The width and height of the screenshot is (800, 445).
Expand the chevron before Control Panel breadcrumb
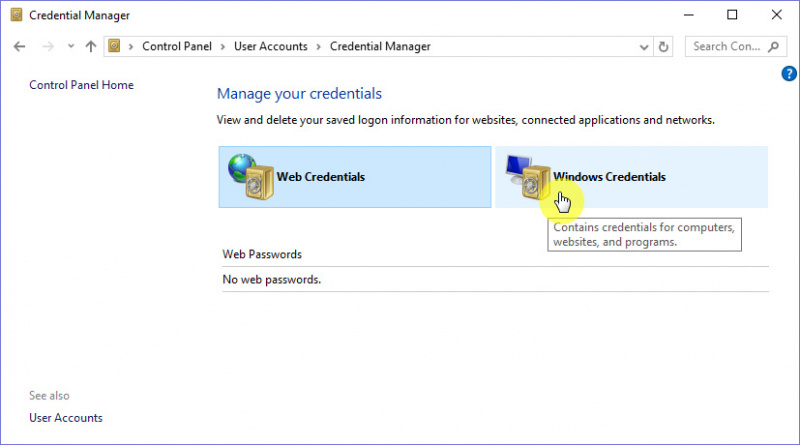click(131, 47)
